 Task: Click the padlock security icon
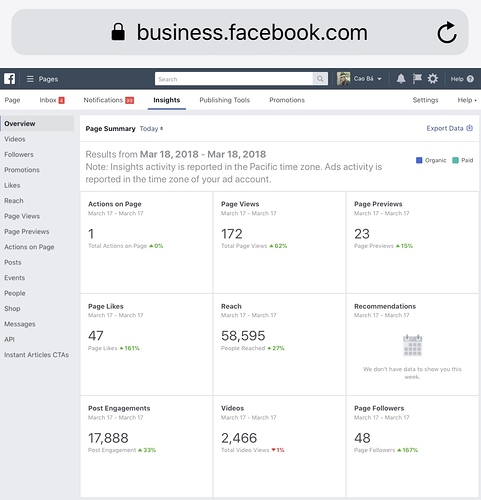[118, 32]
